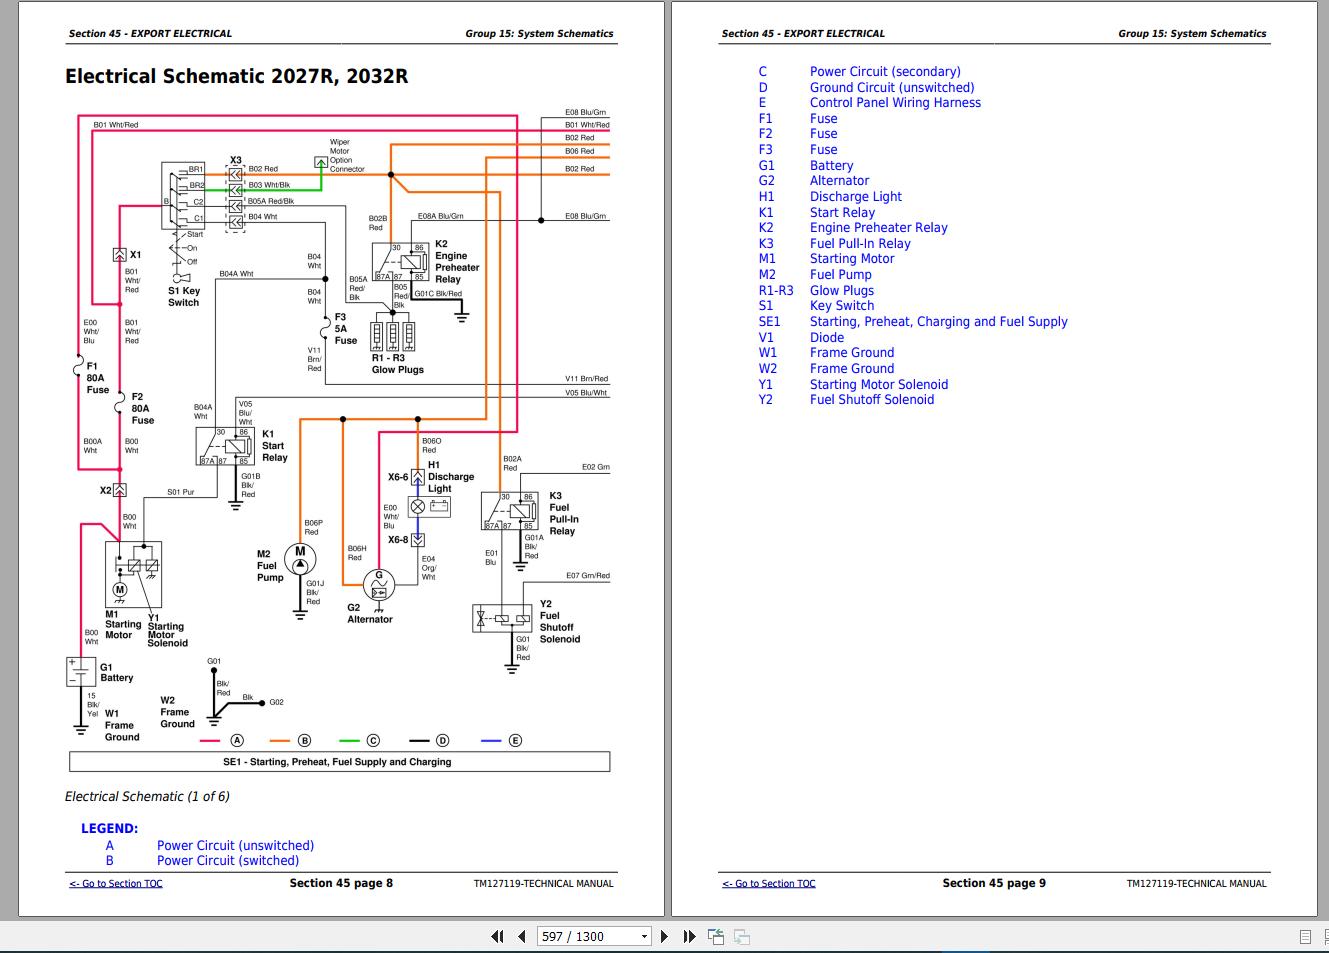
Task: Jump to the last page
Action: click(x=689, y=937)
